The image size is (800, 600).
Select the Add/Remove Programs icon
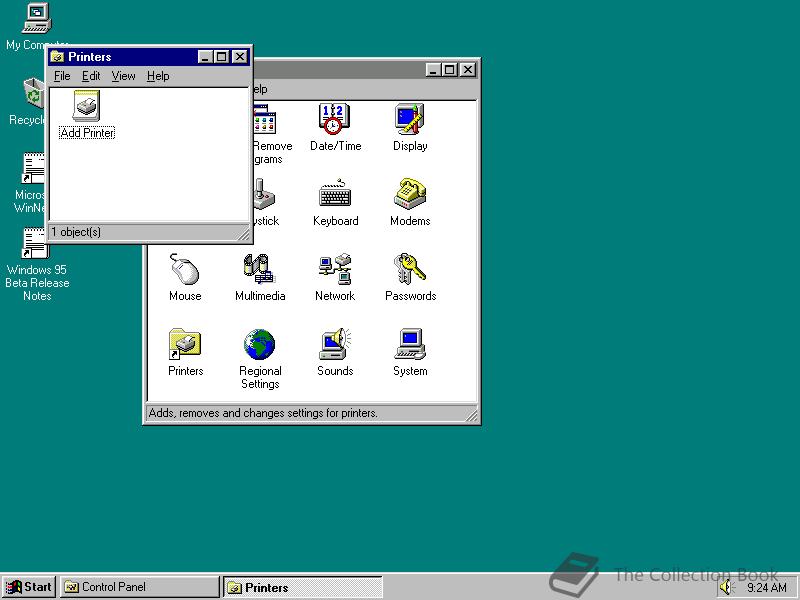[265, 119]
